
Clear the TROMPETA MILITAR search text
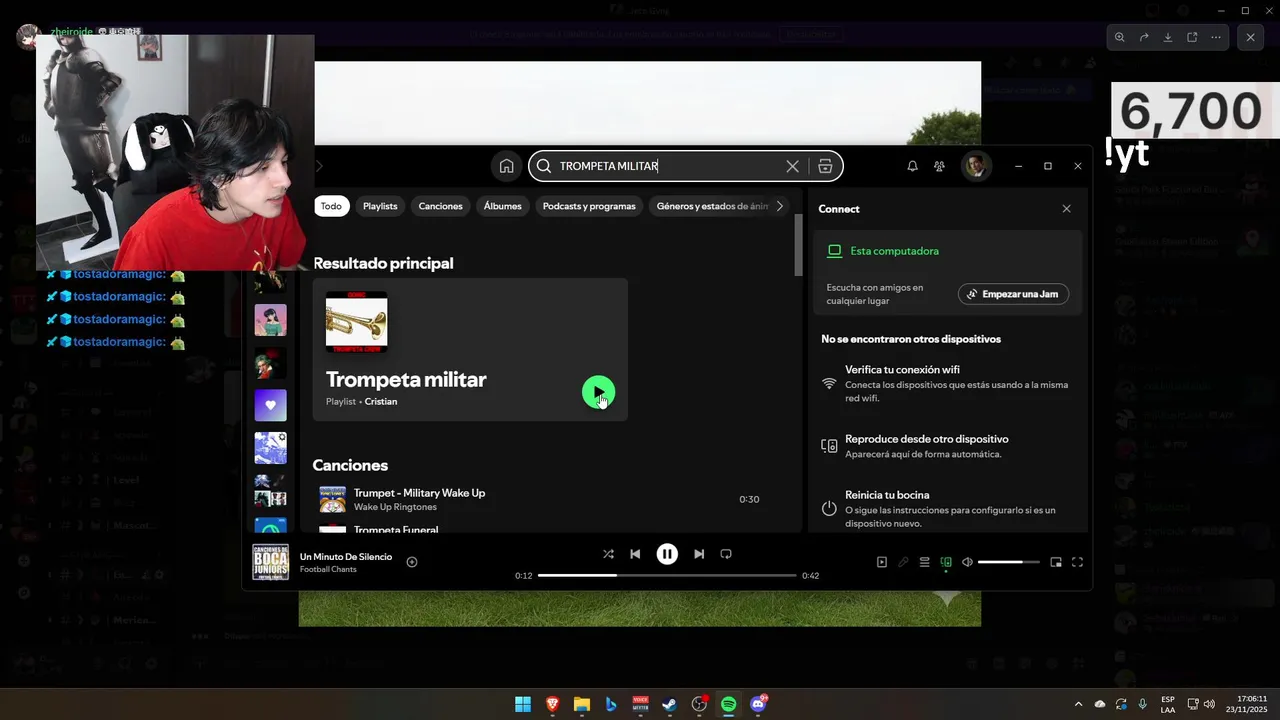(792, 166)
